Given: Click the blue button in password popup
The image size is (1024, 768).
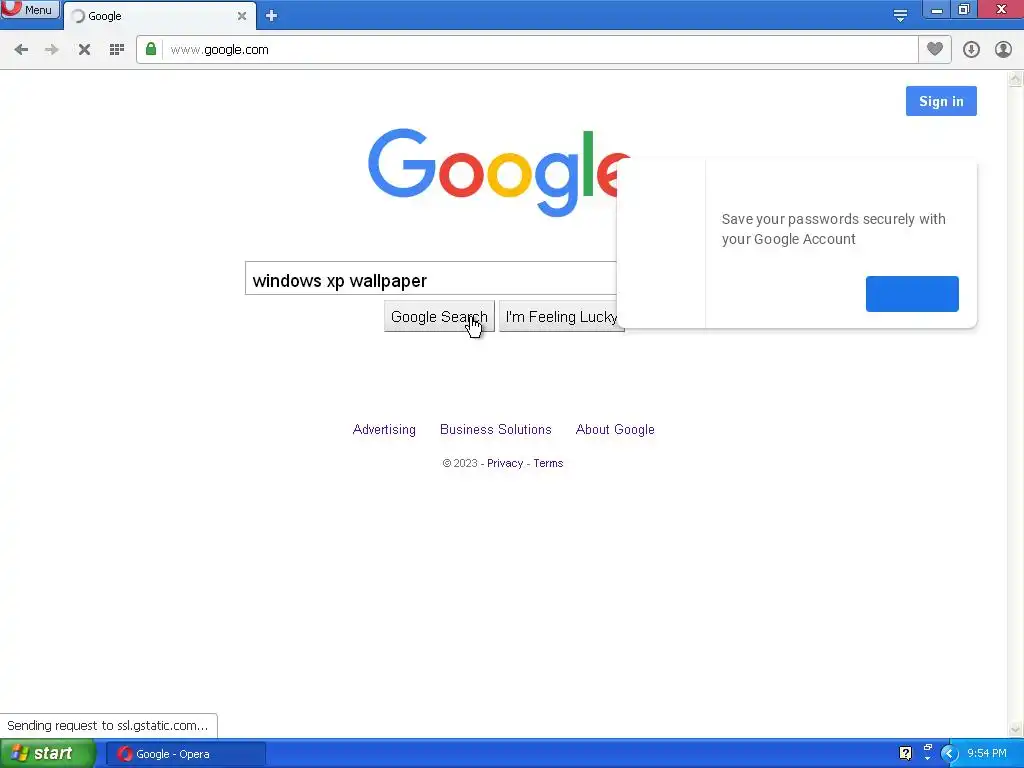Looking at the screenshot, I should 912,294.
